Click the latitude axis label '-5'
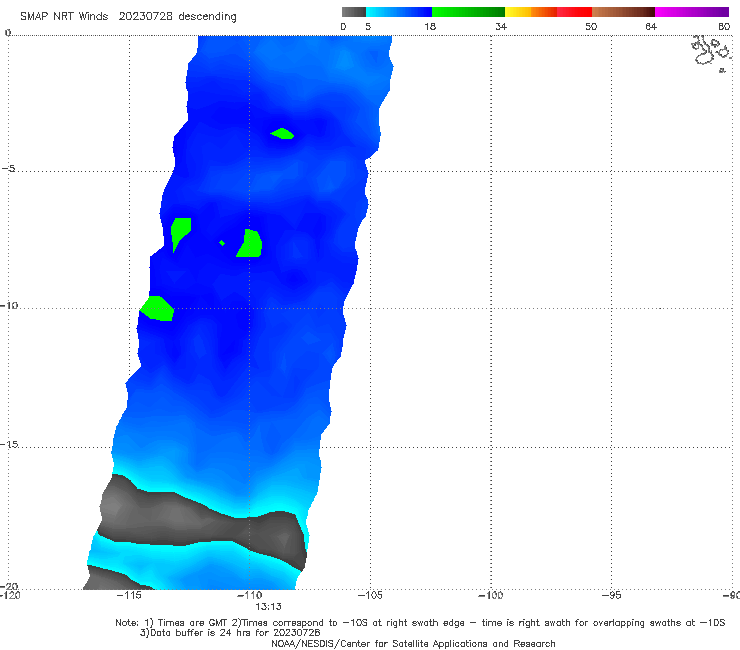740x650 pixels. [9, 169]
